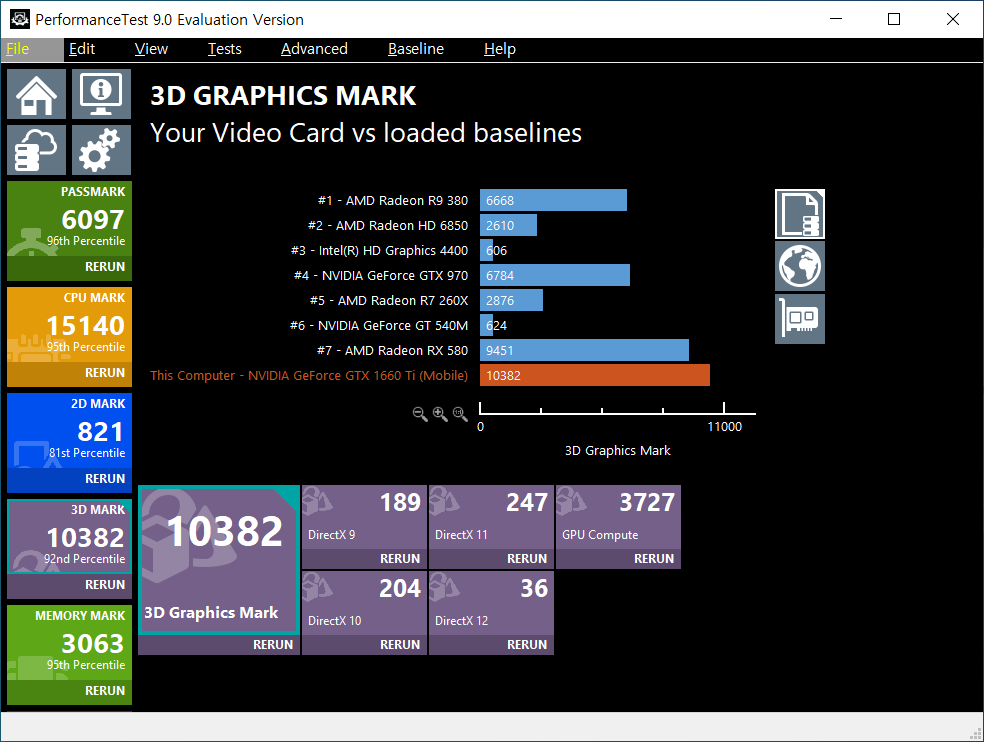
Task: Click the '#1 - AMD Radeon R9 380' label
Action: (x=393, y=200)
